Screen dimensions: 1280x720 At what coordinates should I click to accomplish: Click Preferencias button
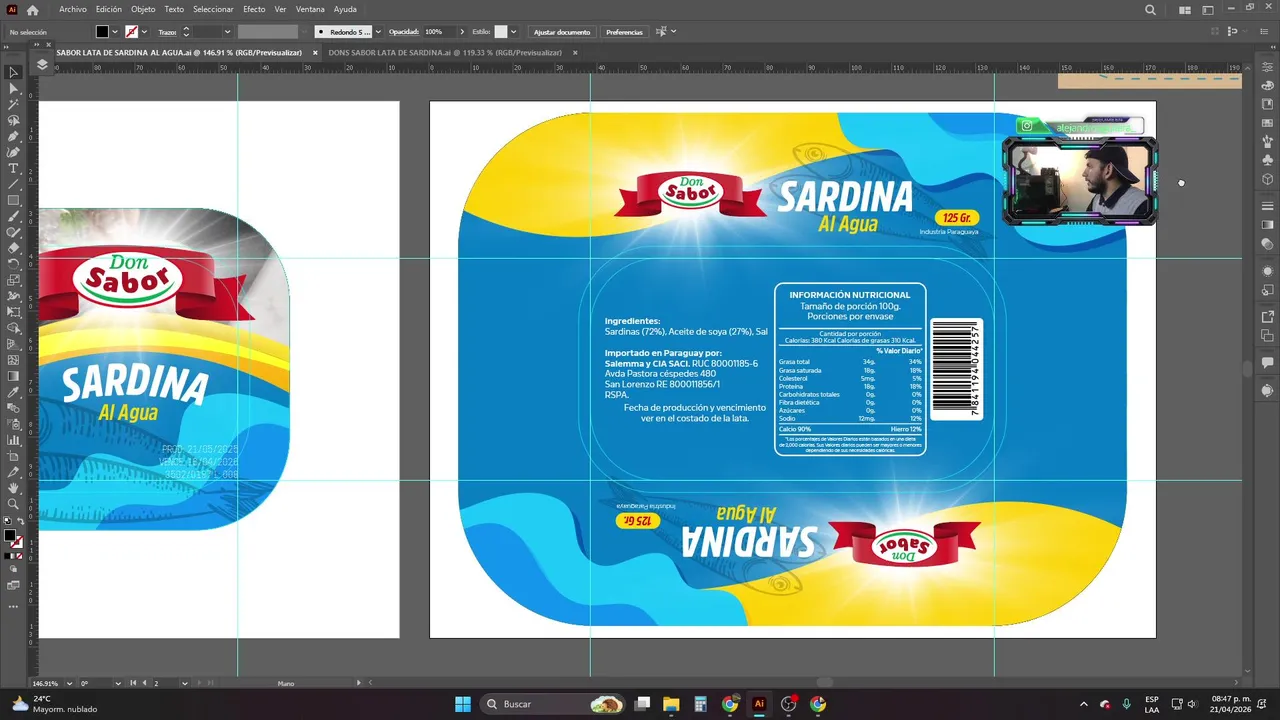(x=624, y=32)
